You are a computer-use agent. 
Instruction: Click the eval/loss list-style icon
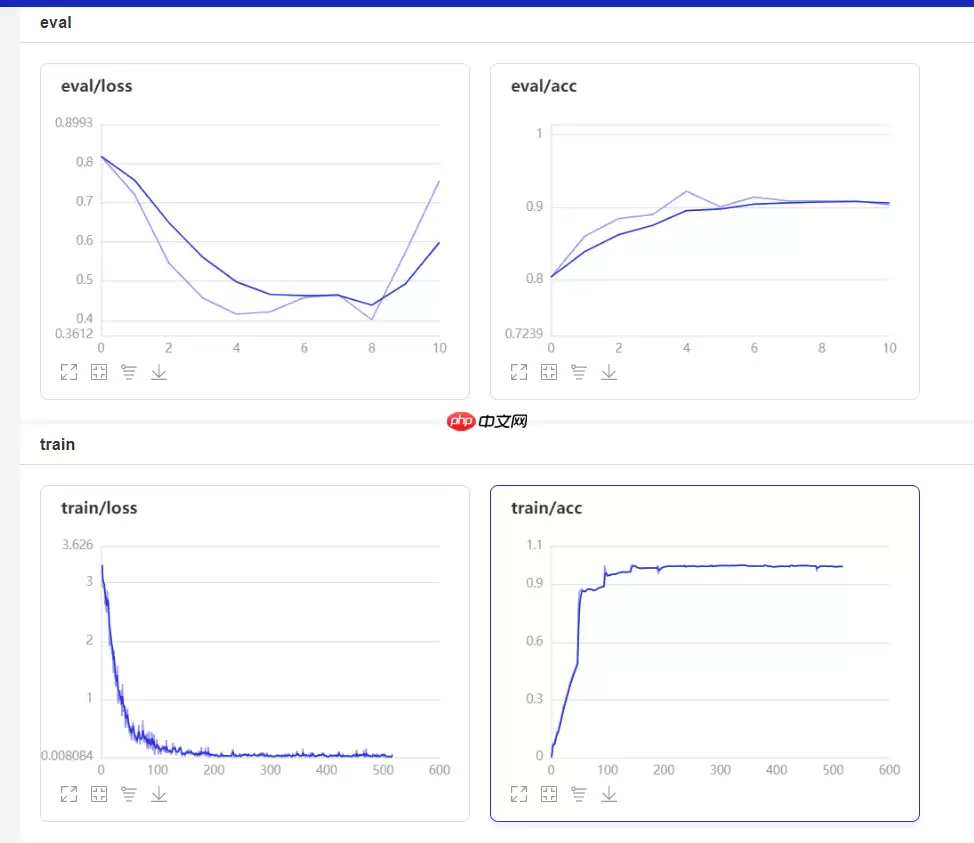129,372
